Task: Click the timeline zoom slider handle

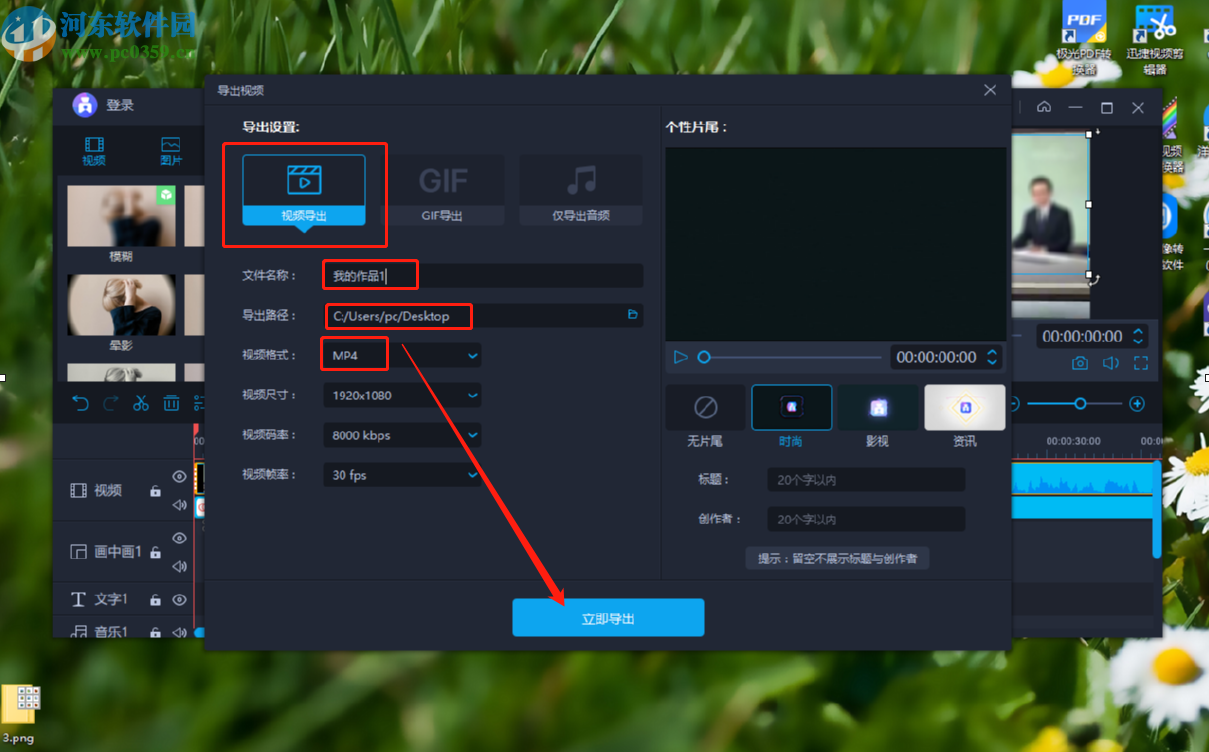Action: point(1080,403)
